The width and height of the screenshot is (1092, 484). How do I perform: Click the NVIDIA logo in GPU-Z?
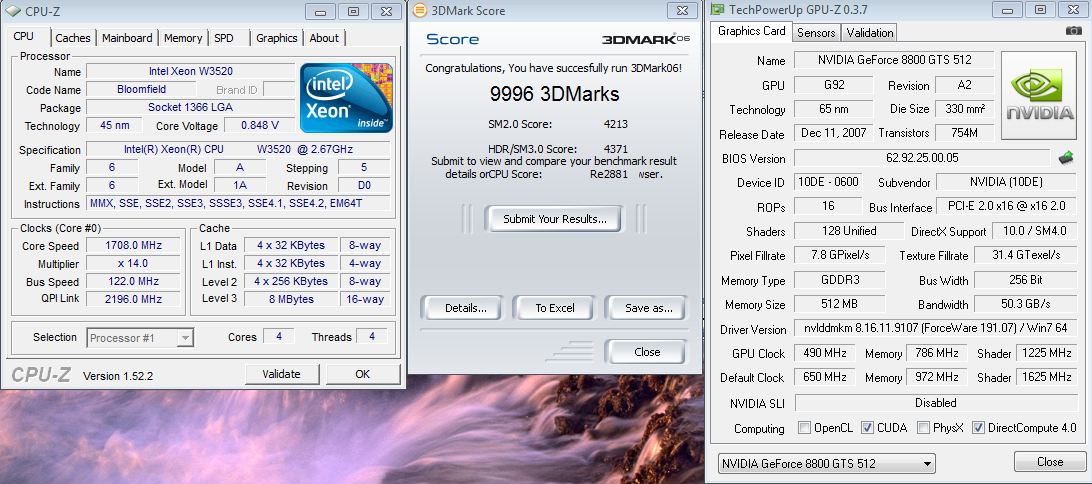pos(1040,95)
